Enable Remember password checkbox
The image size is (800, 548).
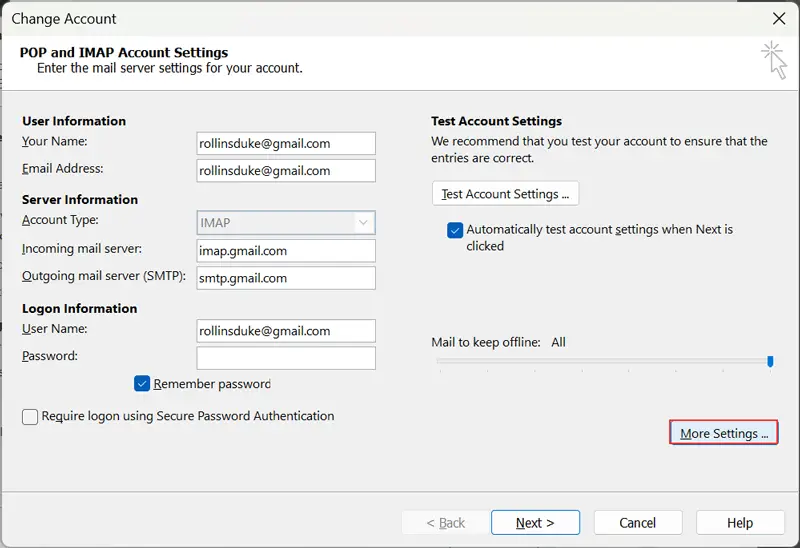point(142,384)
